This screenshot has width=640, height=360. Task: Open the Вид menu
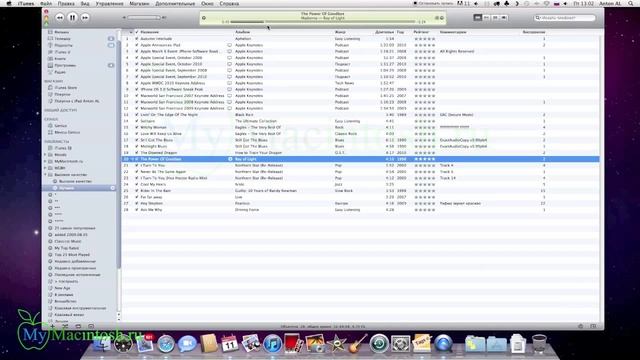coord(85,3)
